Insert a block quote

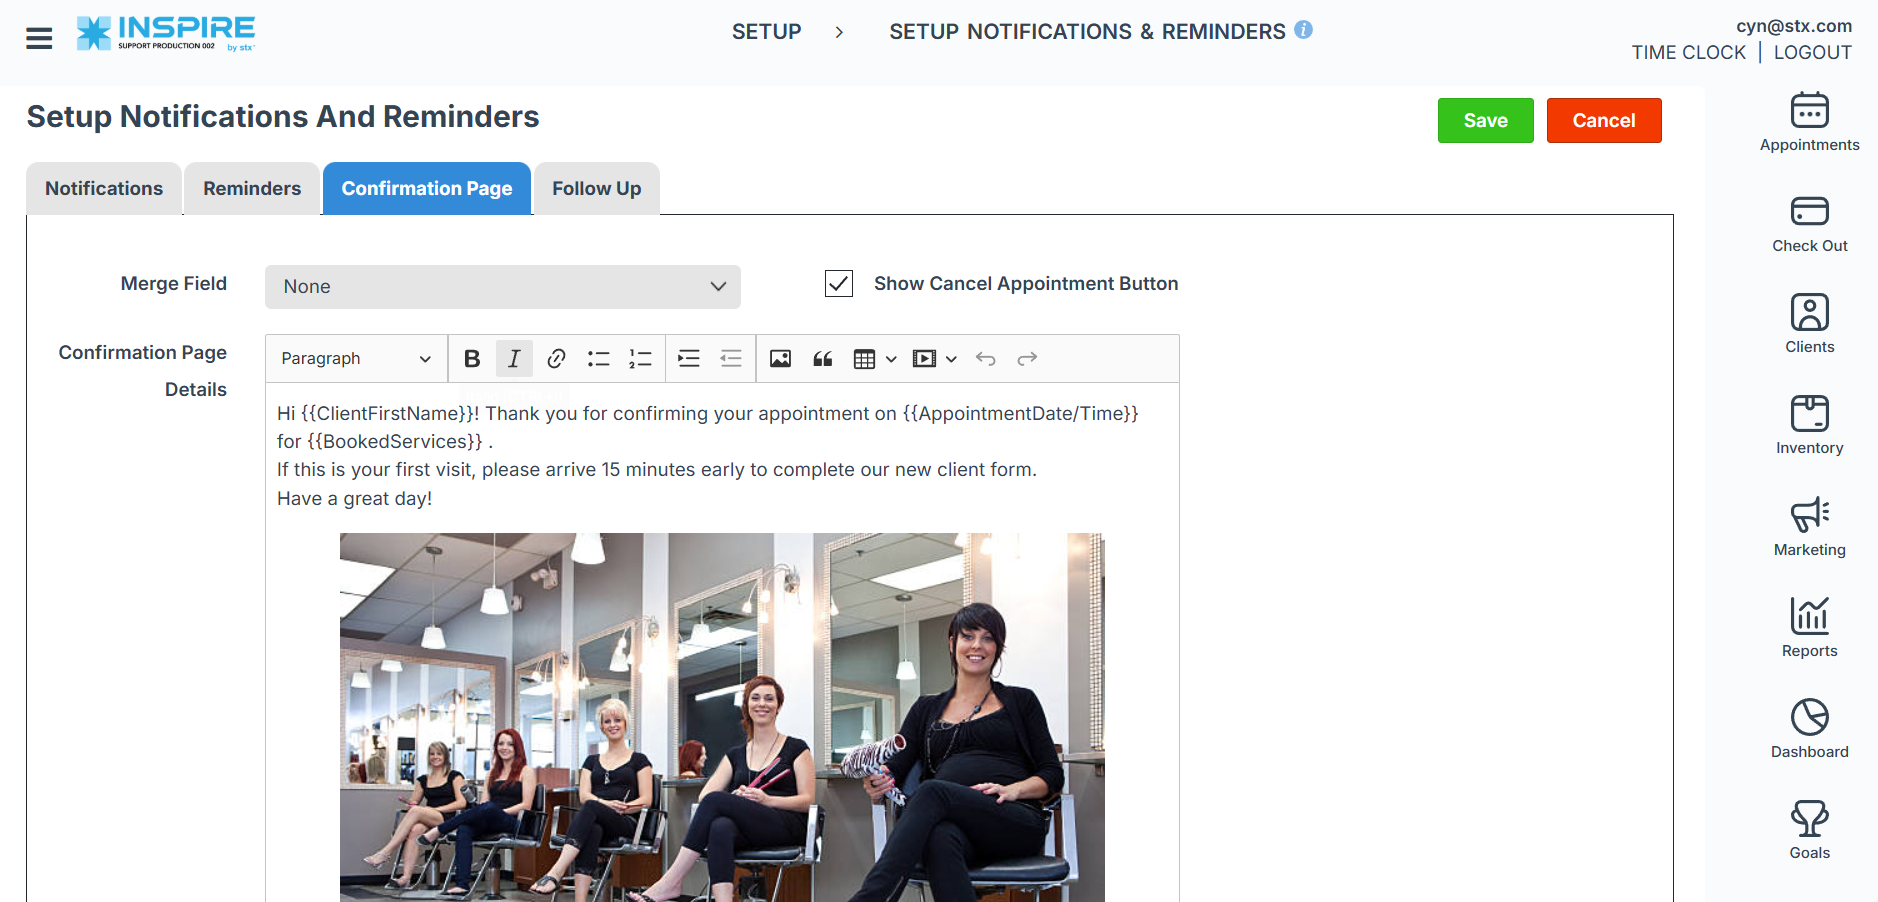[x=822, y=359]
